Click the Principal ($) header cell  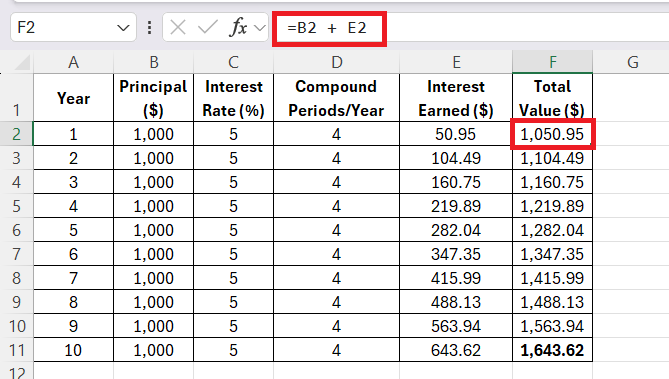pos(154,98)
